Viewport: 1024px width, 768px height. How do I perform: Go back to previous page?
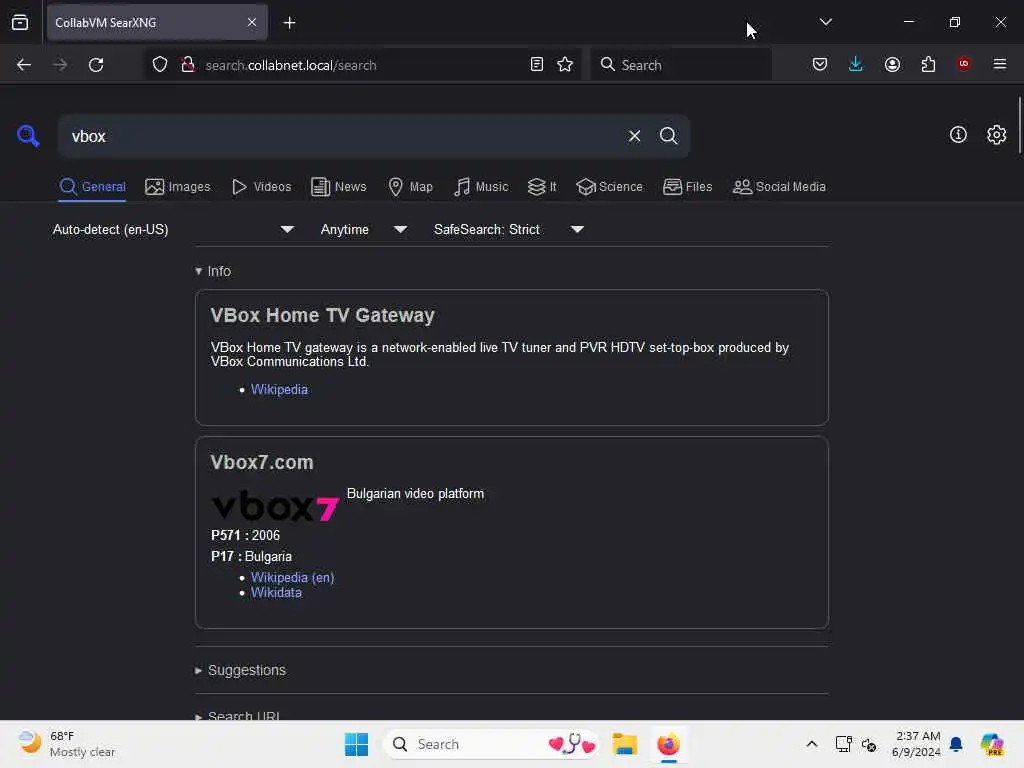click(24, 65)
